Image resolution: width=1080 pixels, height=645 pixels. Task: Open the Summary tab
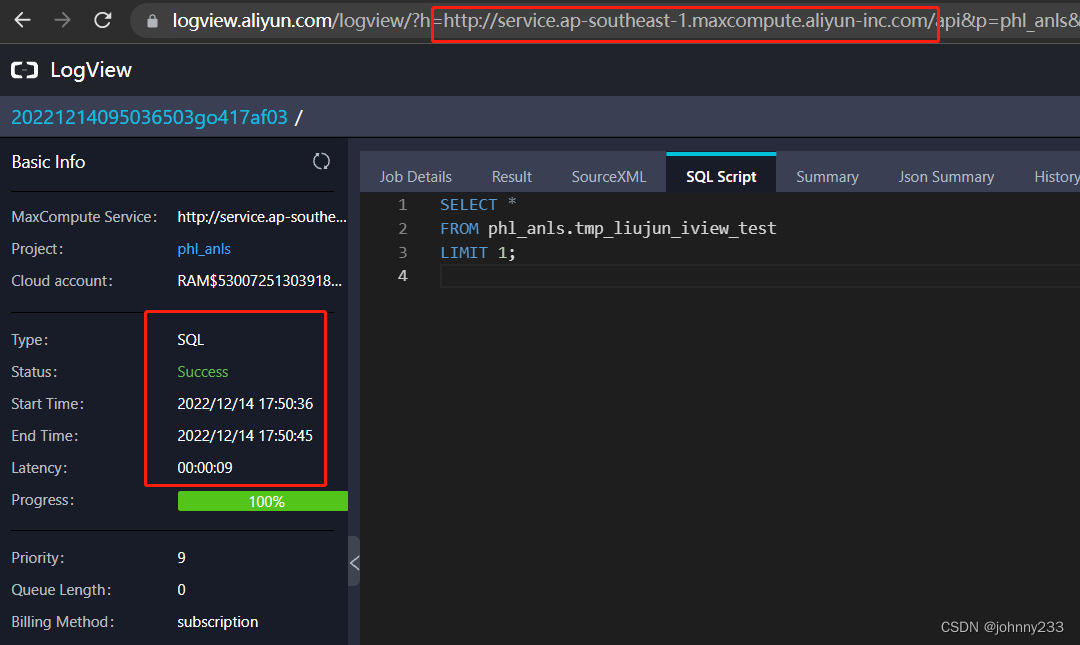tap(827, 175)
